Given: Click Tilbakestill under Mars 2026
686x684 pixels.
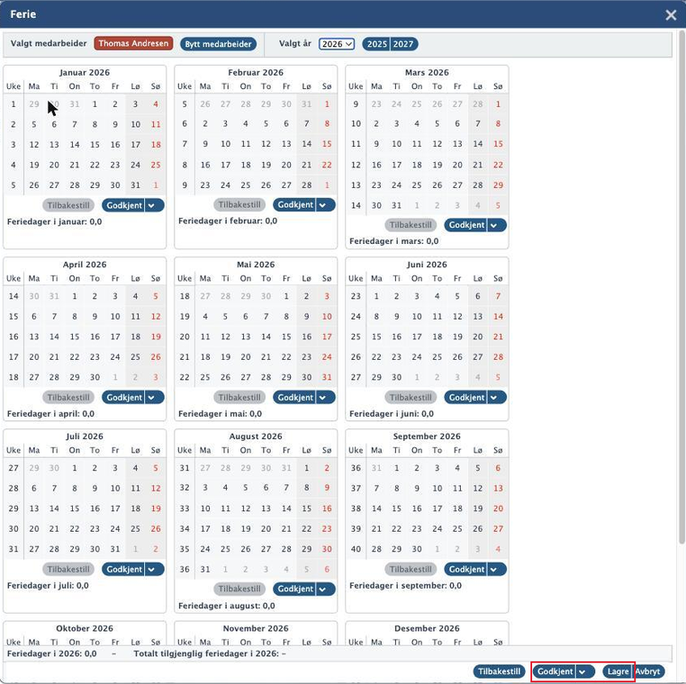Looking at the screenshot, I should point(410,225).
